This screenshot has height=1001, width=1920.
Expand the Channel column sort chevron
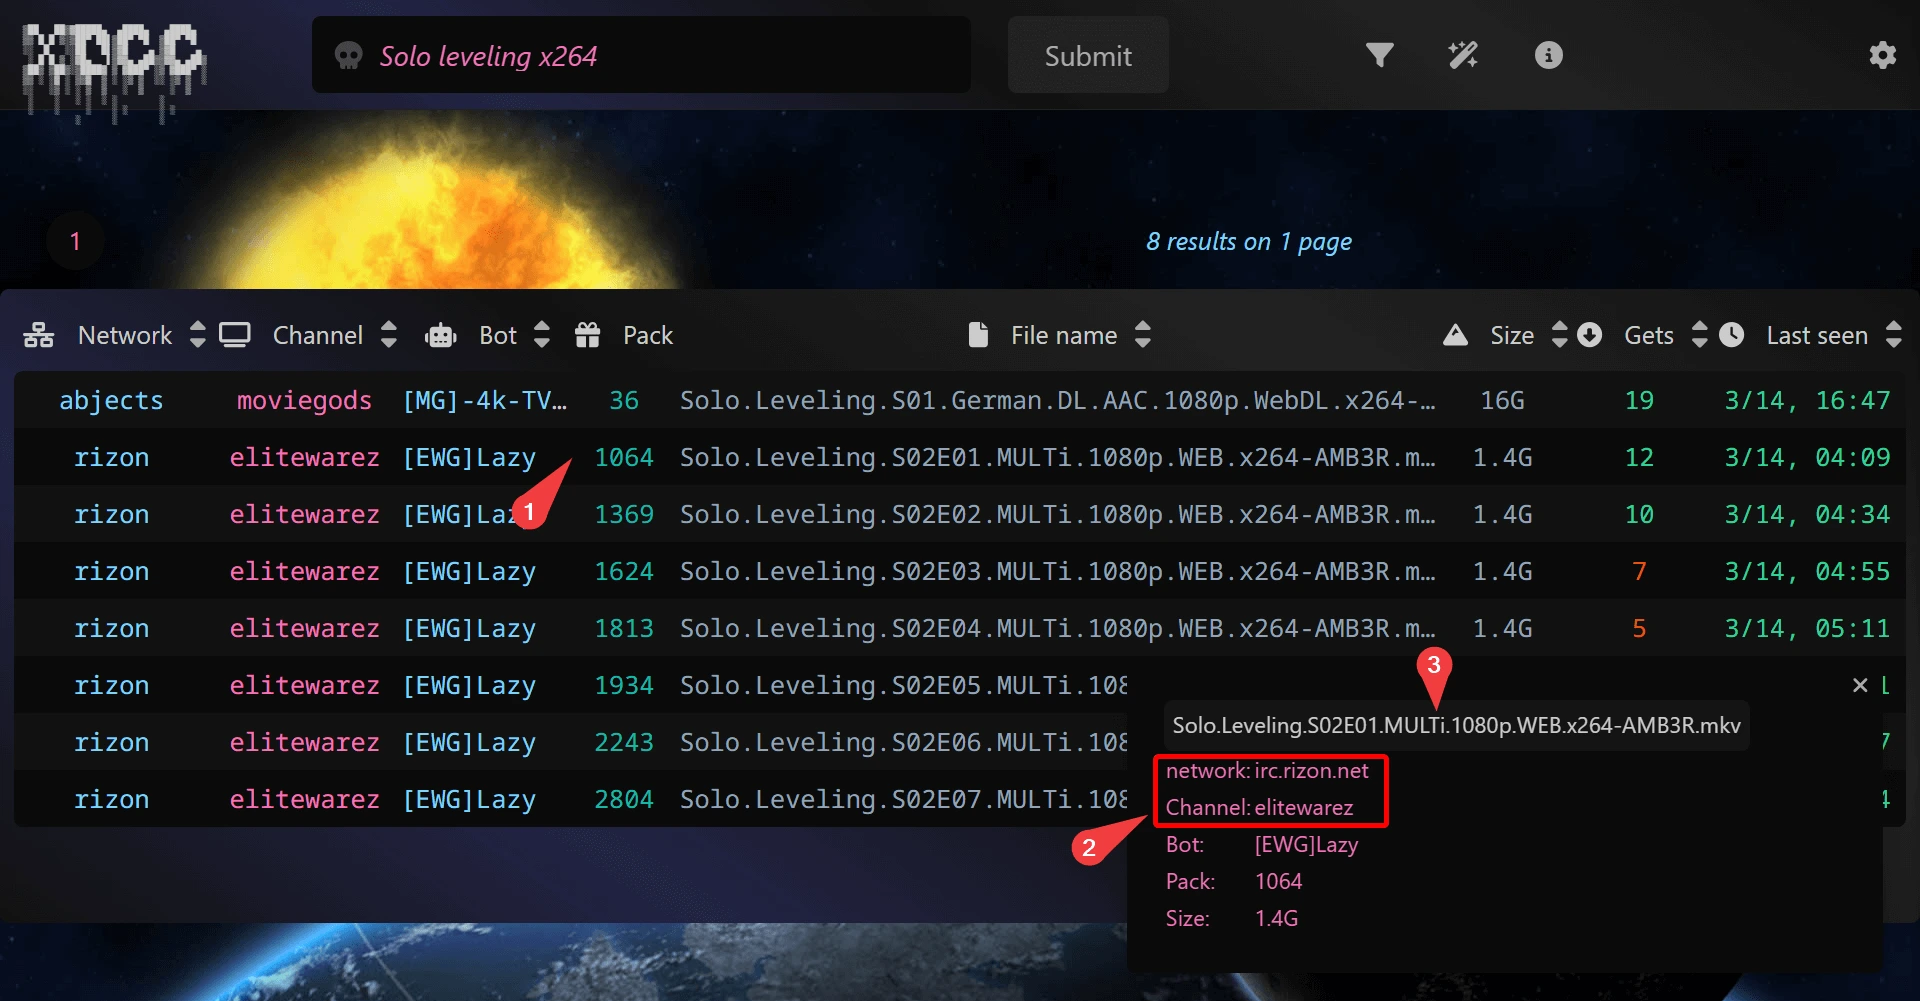click(389, 335)
